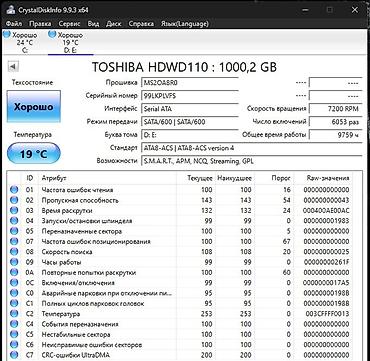370x361 pixels.
Task: Minimize the CrystalDiskInfo window
Action: tap(305, 10)
